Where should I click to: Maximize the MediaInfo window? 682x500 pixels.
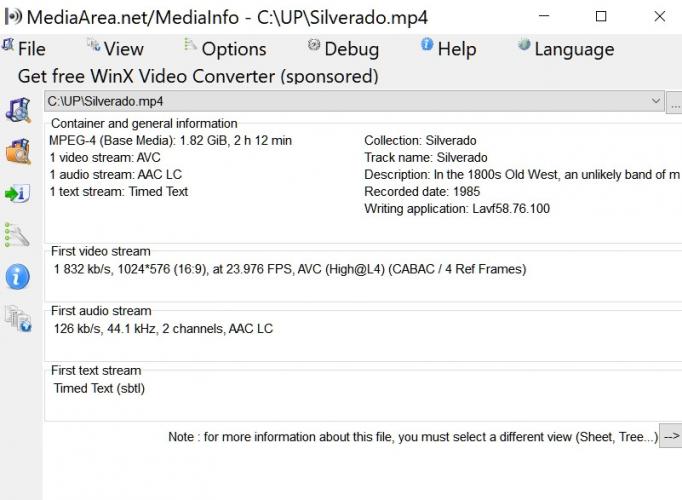coord(601,17)
